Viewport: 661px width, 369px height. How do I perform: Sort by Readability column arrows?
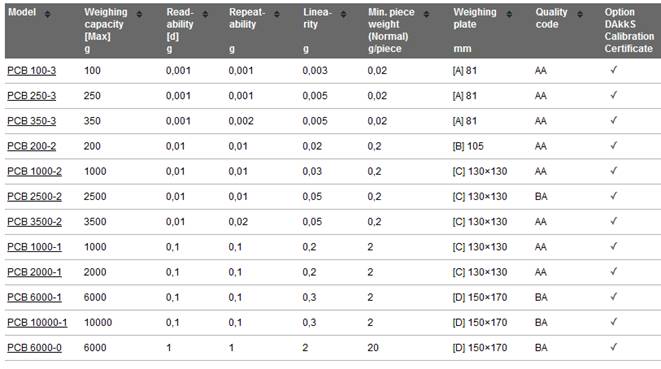tap(205, 14)
